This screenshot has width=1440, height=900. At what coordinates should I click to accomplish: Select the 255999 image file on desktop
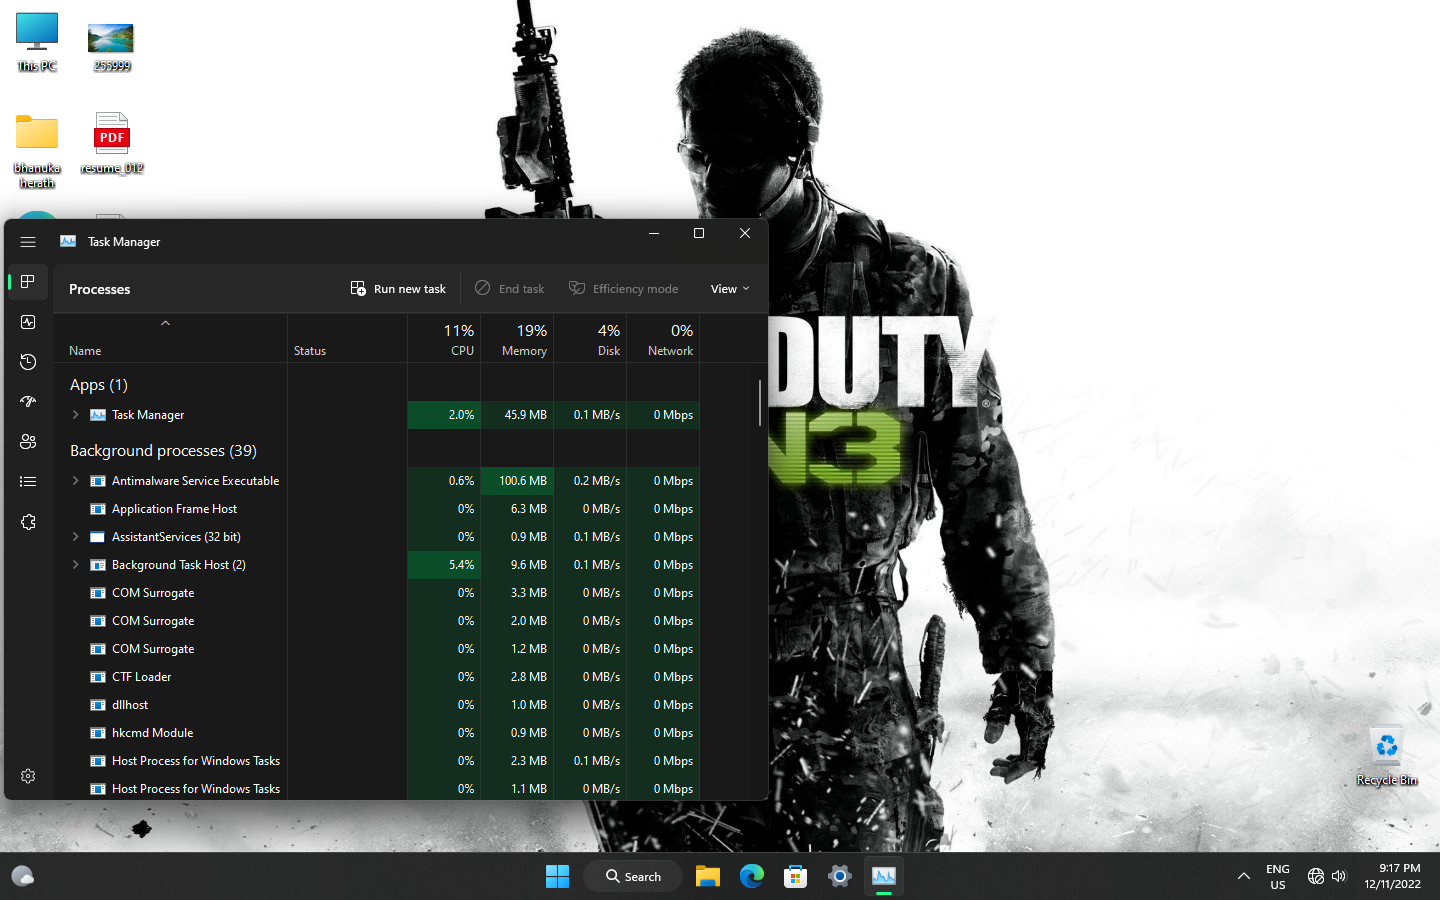click(x=112, y=46)
